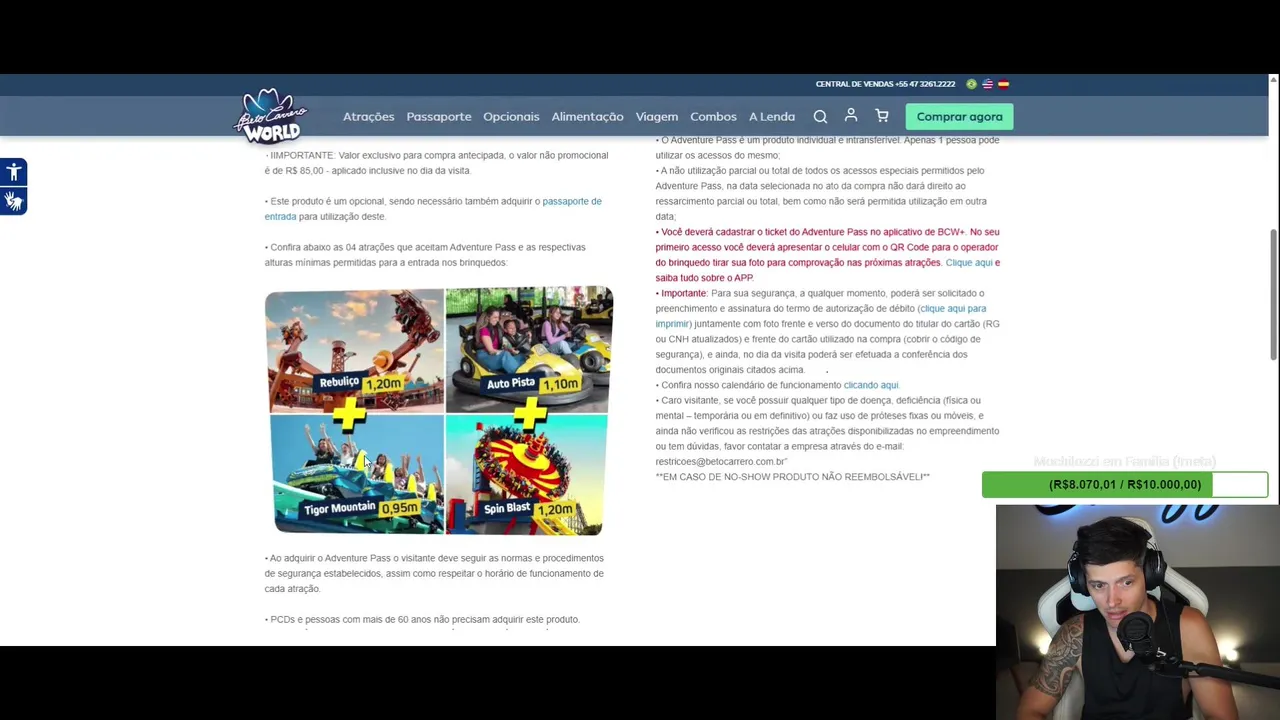The image size is (1280, 720).
Task: Open the Viagem menu
Action: (657, 117)
